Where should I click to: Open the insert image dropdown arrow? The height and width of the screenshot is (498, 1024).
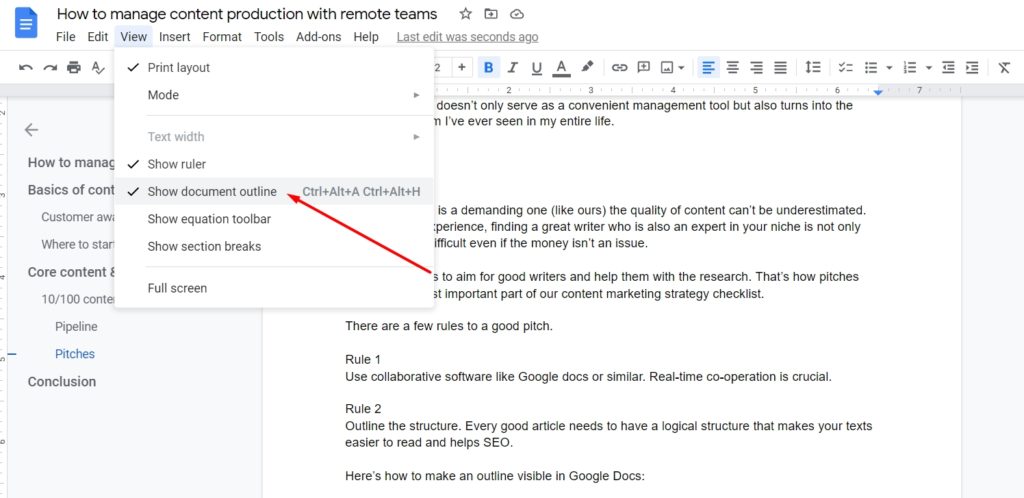tap(681, 68)
